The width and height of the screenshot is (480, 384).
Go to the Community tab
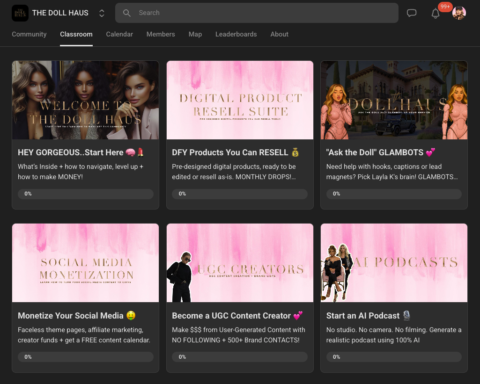pyautogui.click(x=29, y=34)
